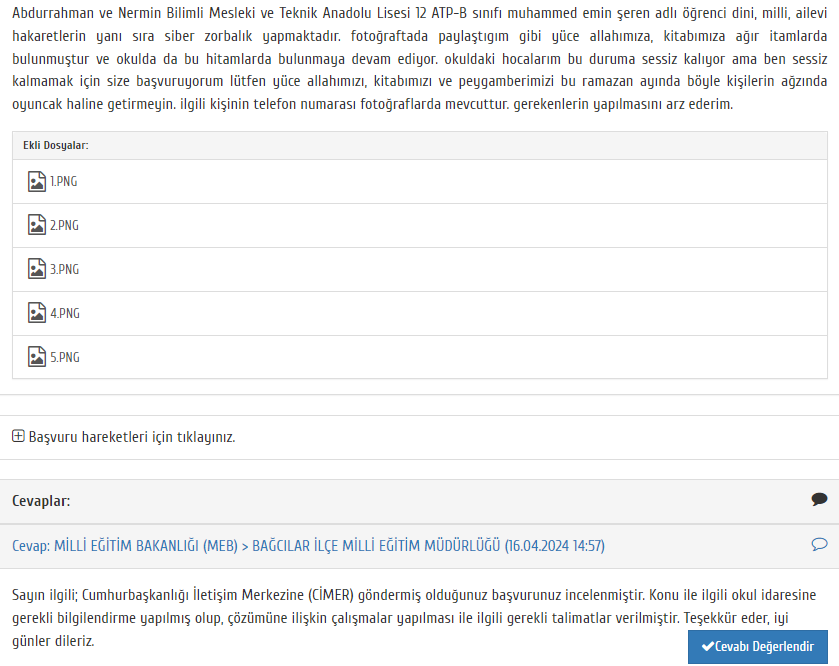Click the image file icon beside 2.PNG
839x666 pixels.
click(36, 225)
